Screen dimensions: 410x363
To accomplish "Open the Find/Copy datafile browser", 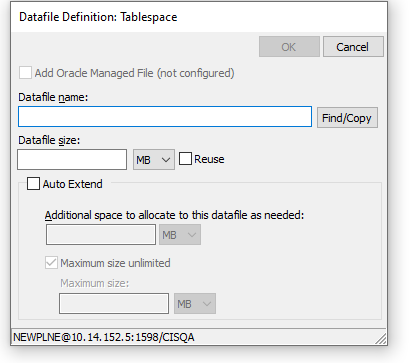I will tap(347, 118).
